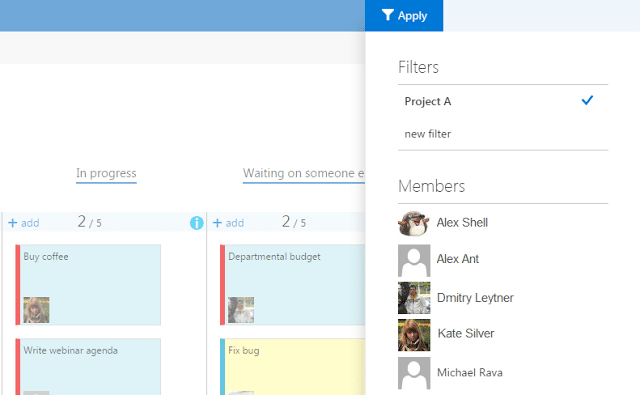Open the Buy coffee card

point(88,285)
